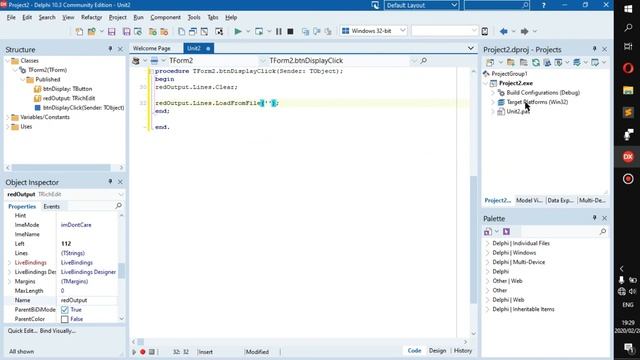The image size is (640, 360).
Task: Click the Pause program toolbar icon
Action: click(279, 31)
